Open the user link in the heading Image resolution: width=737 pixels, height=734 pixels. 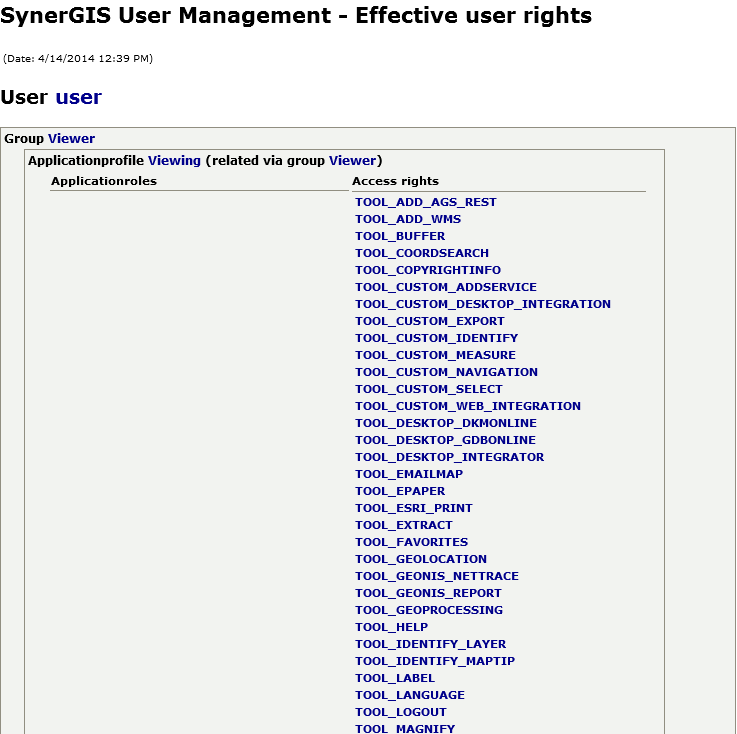[78, 97]
